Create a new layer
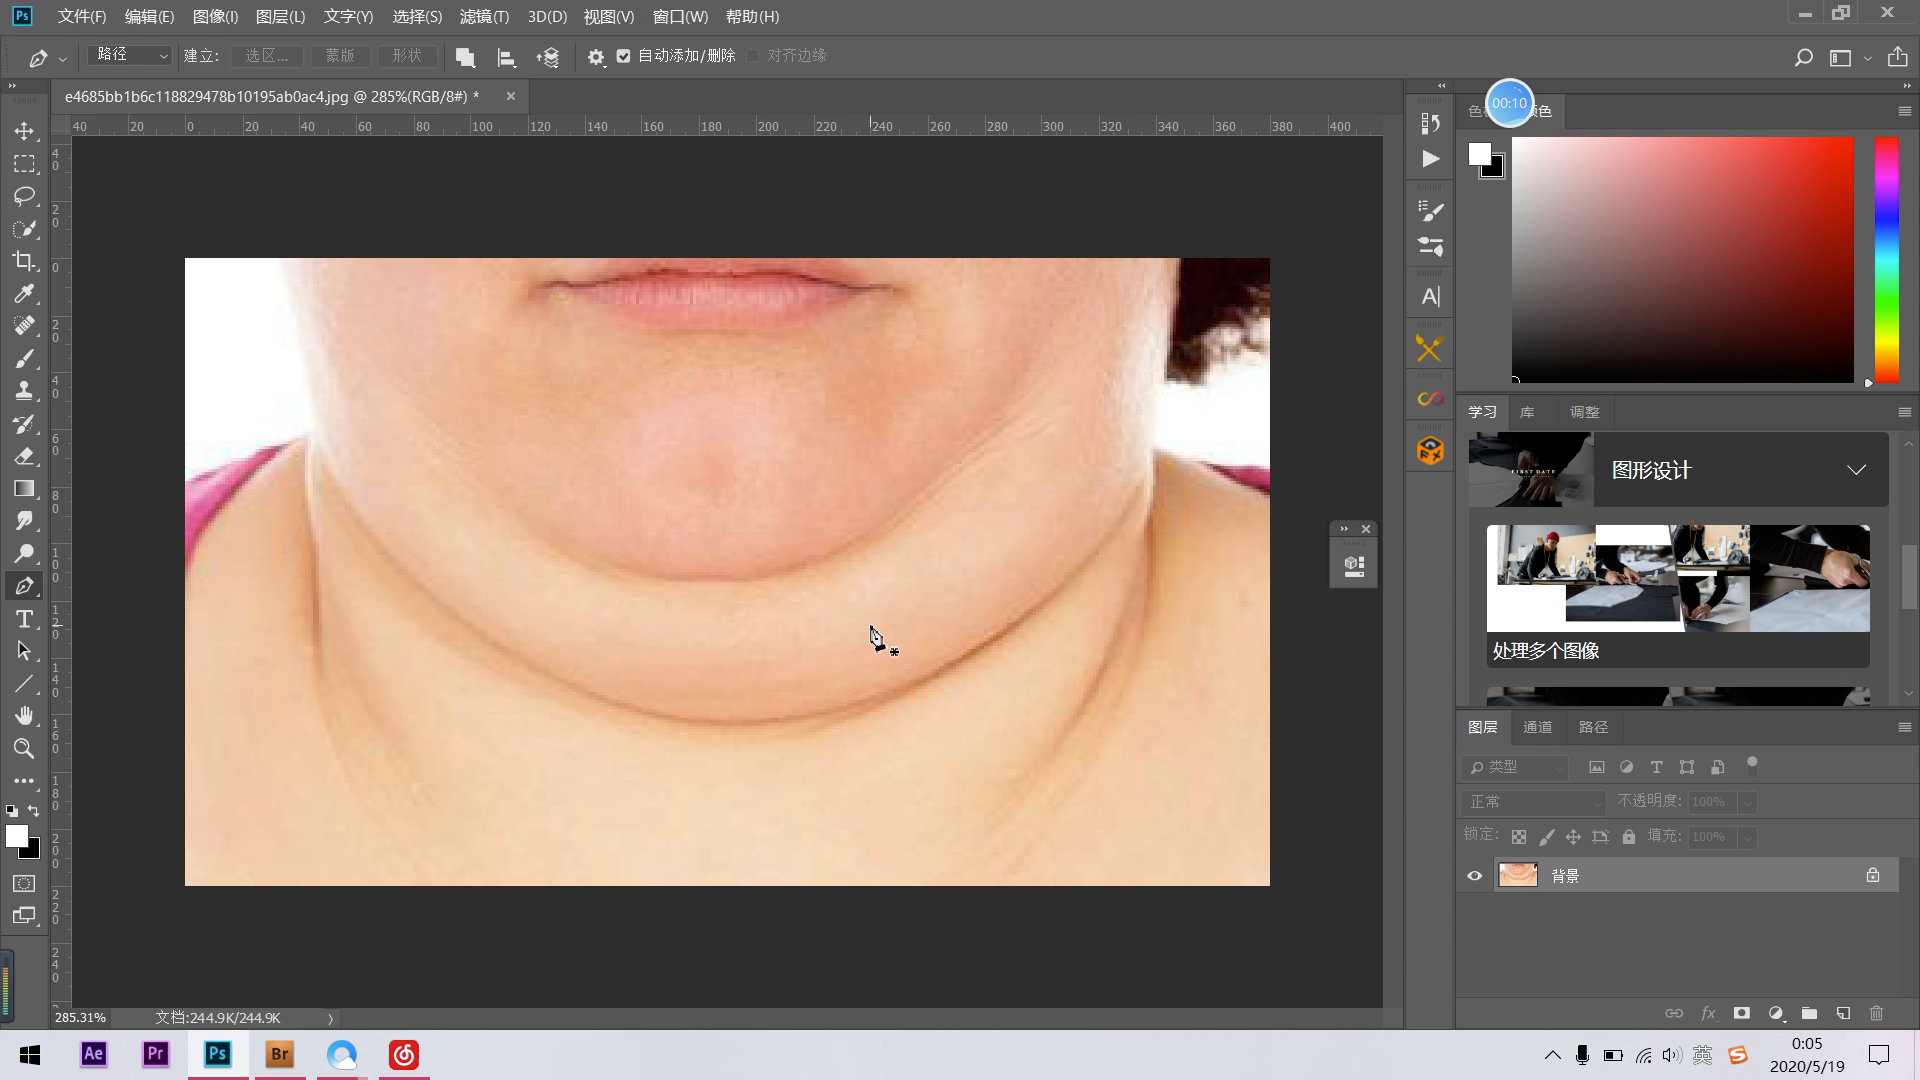 click(1843, 1013)
